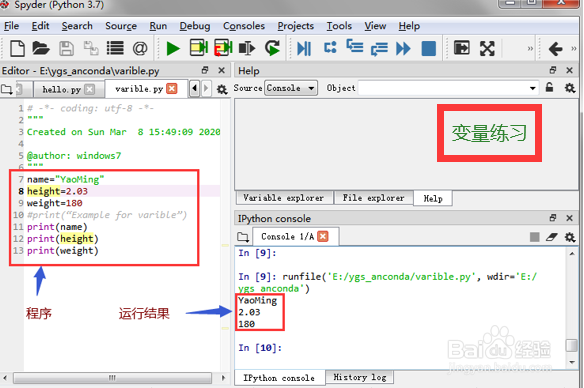Step over current line debug icon
Screen dimensions: 584x388
click(330, 48)
